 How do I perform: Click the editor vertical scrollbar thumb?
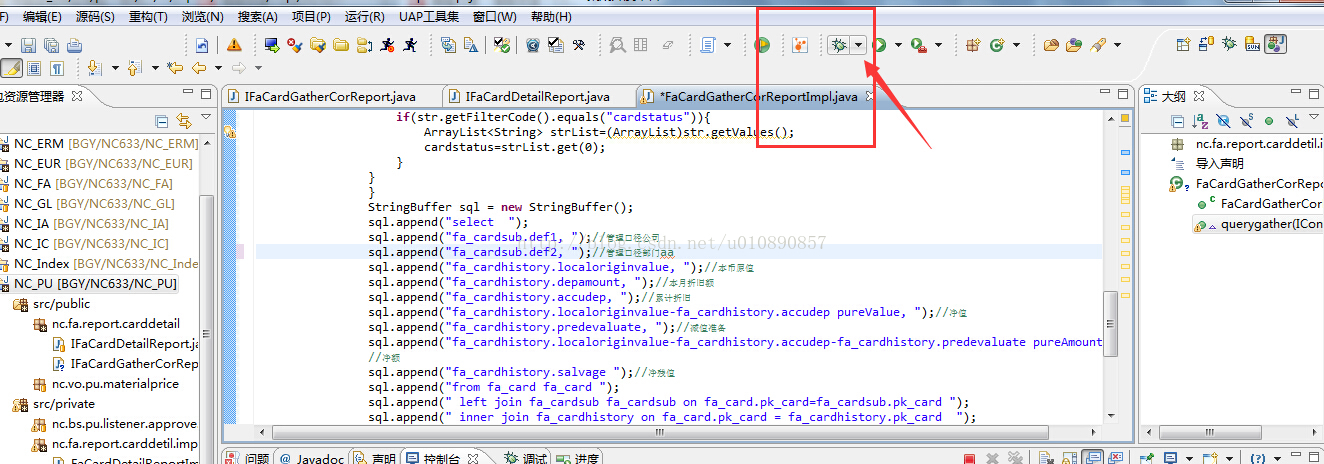click(1111, 325)
